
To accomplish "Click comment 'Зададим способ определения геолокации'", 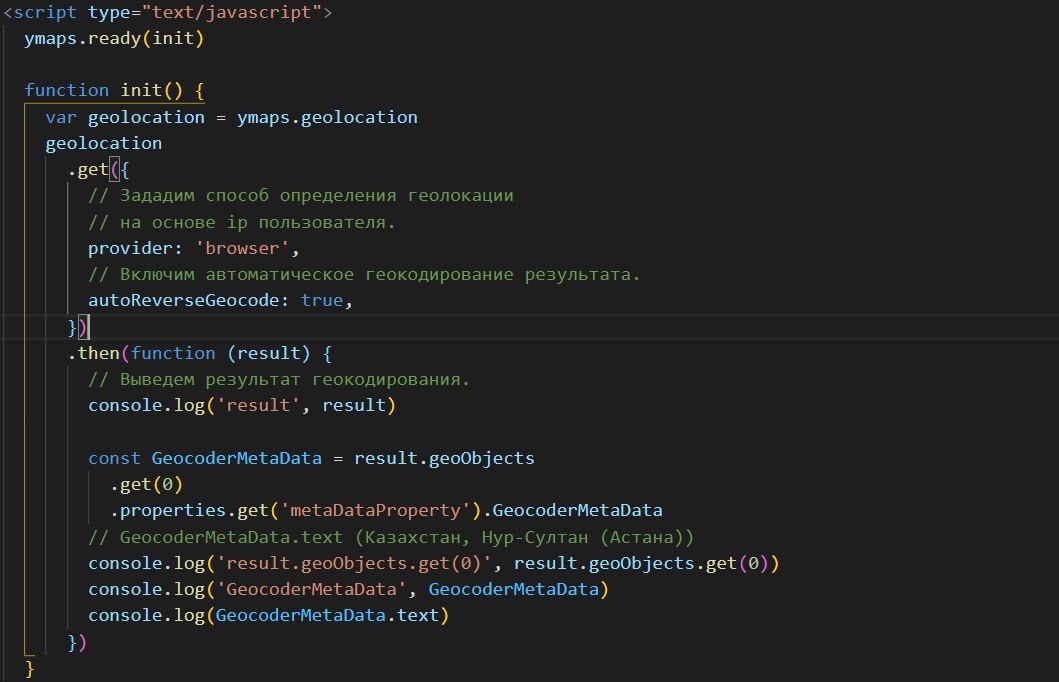I will click(x=301, y=196).
